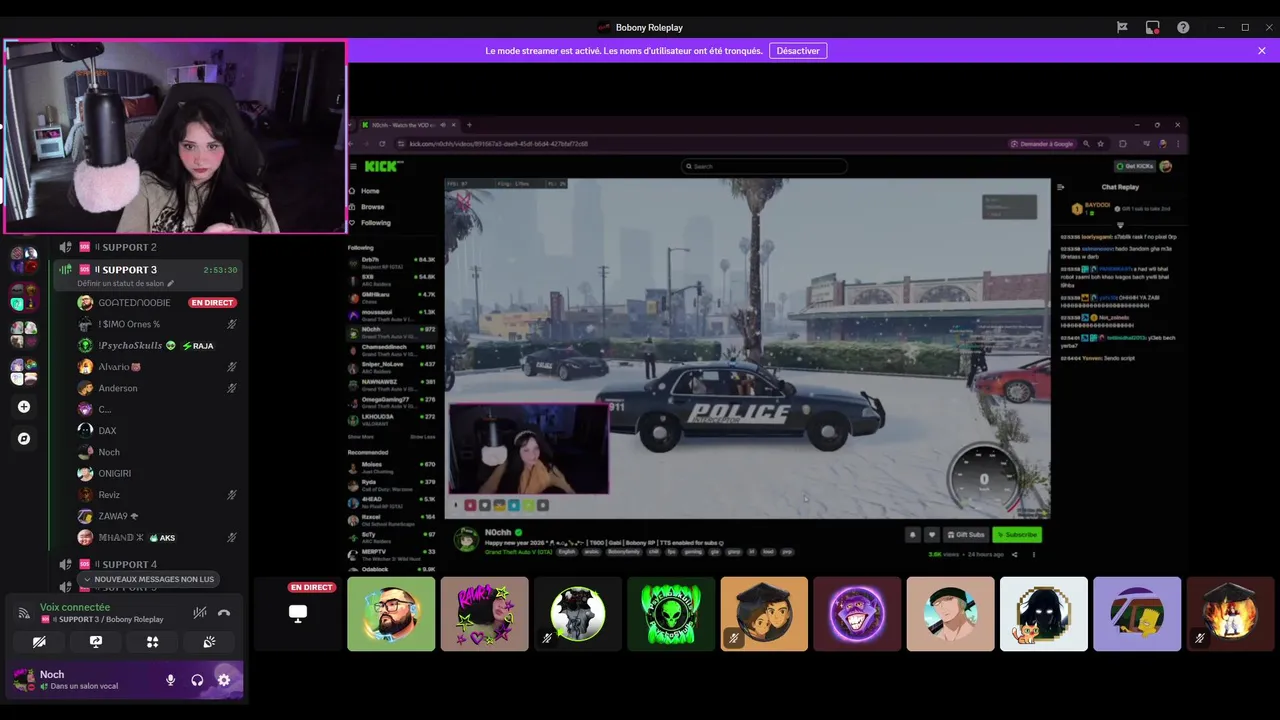This screenshot has width=1280, height=720.
Task: Launch an activity from voice panel
Action: (x=153, y=642)
